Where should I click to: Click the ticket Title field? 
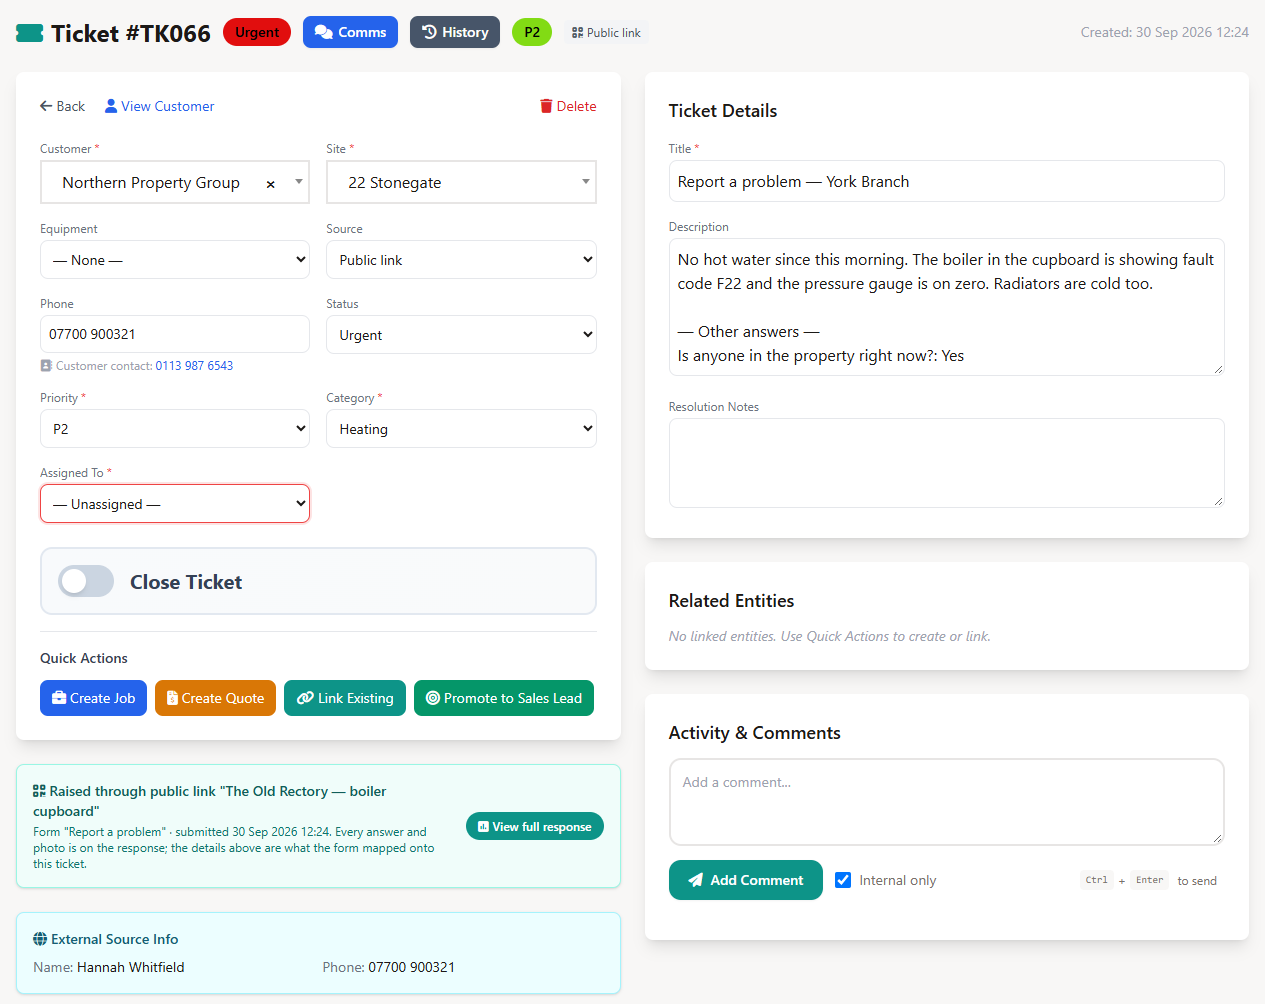click(x=946, y=181)
